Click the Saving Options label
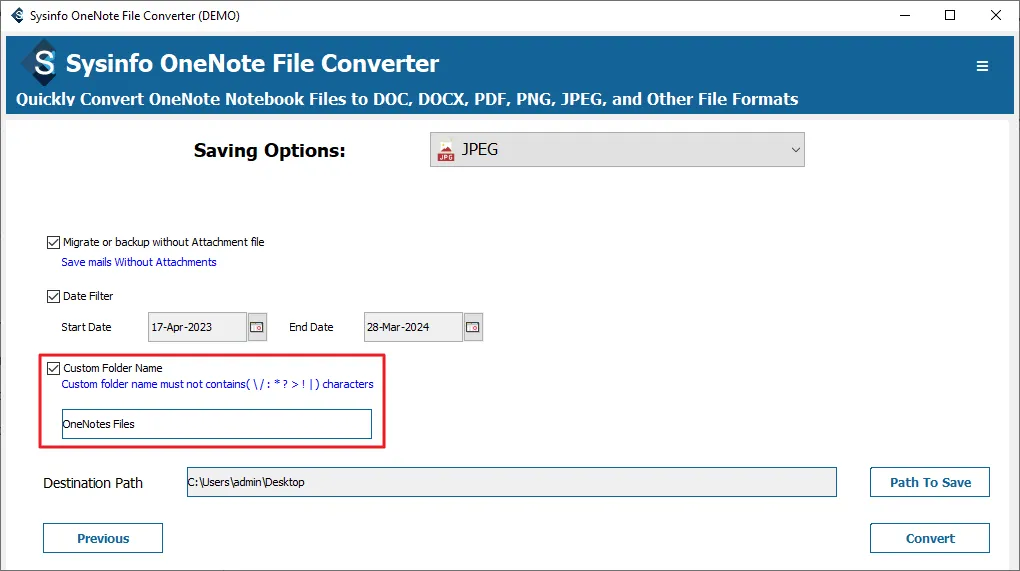 pyautogui.click(x=269, y=150)
